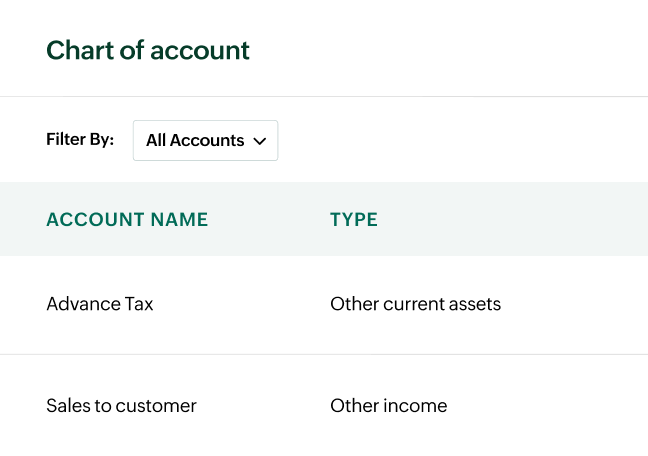The height and width of the screenshot is (456, 648).
Task: Sort by the ACCOUNT NAME column header
Action: tap(127, 220)
